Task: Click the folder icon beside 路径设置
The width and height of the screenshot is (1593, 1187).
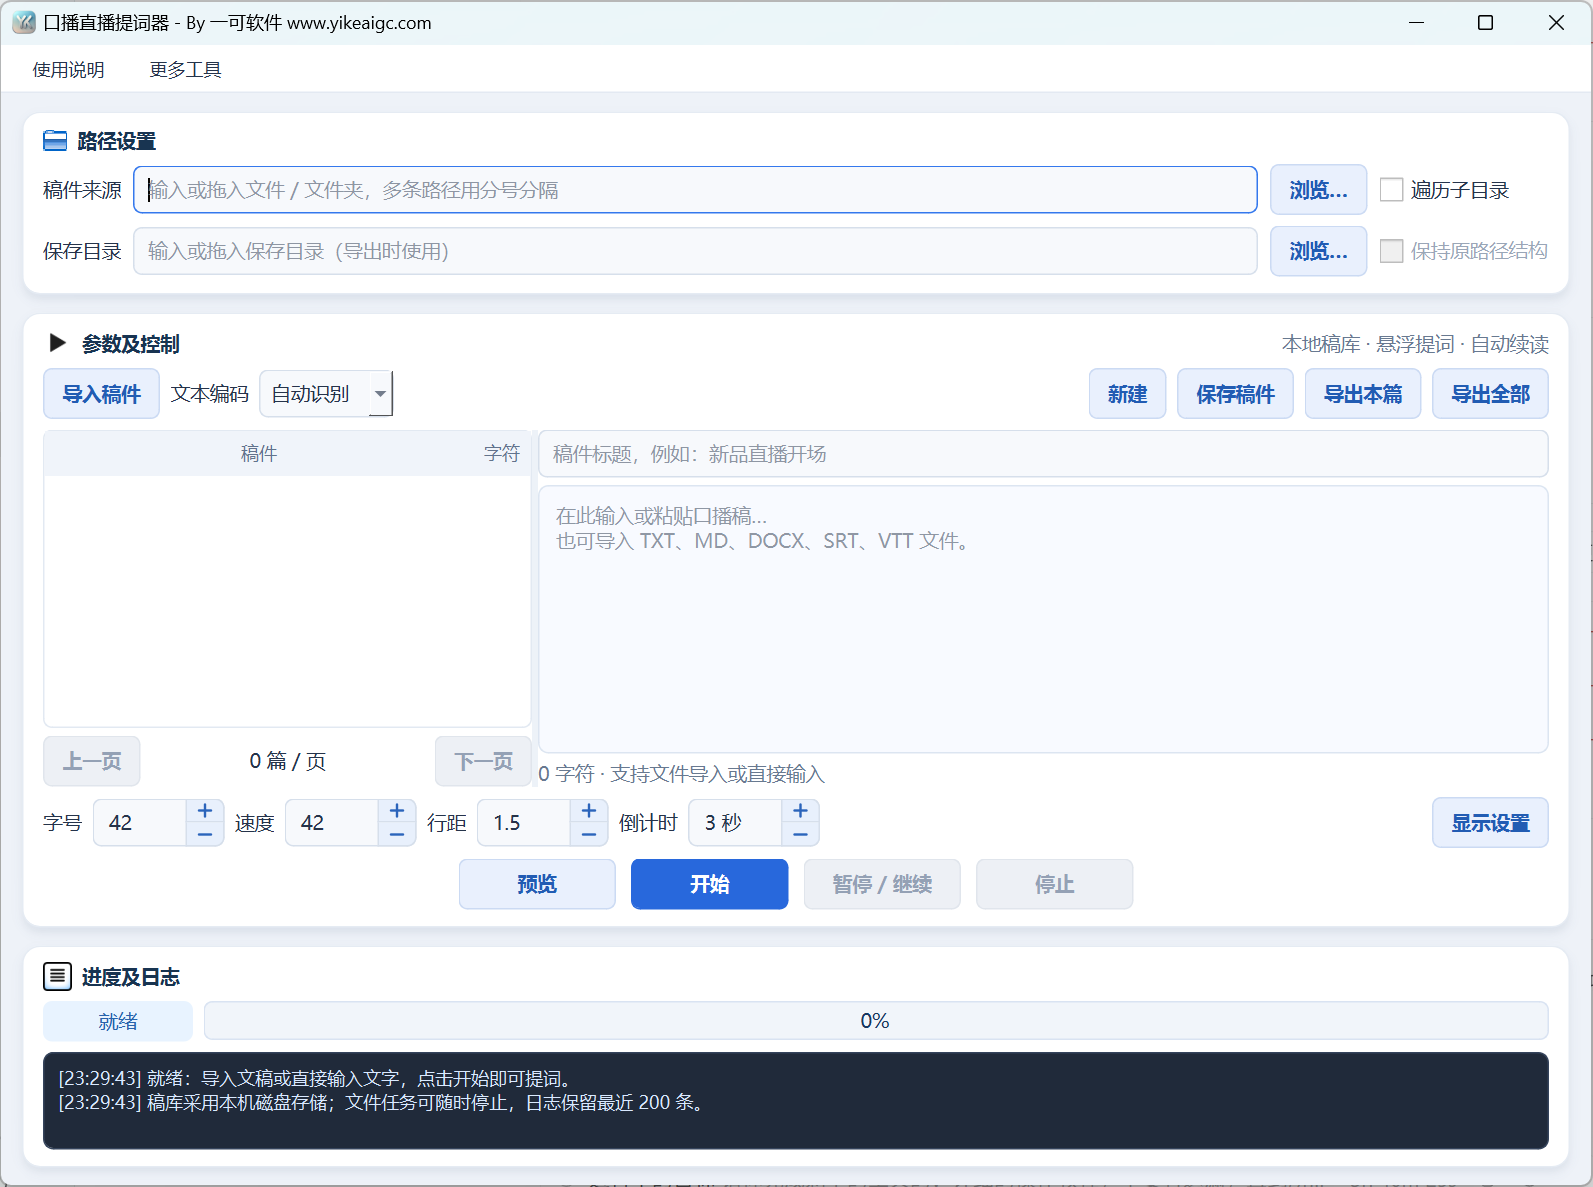Action: (55, 141)
